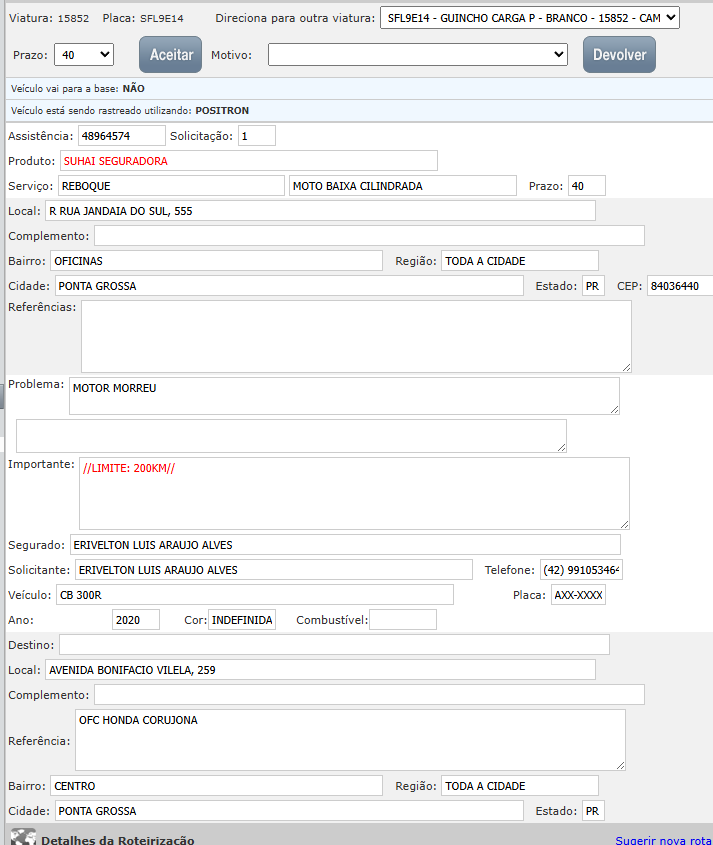Image resolution: width=713 pixels, height=845 pixels.
Task: Expand the Prazo dropdown at top
Action: 84,55
